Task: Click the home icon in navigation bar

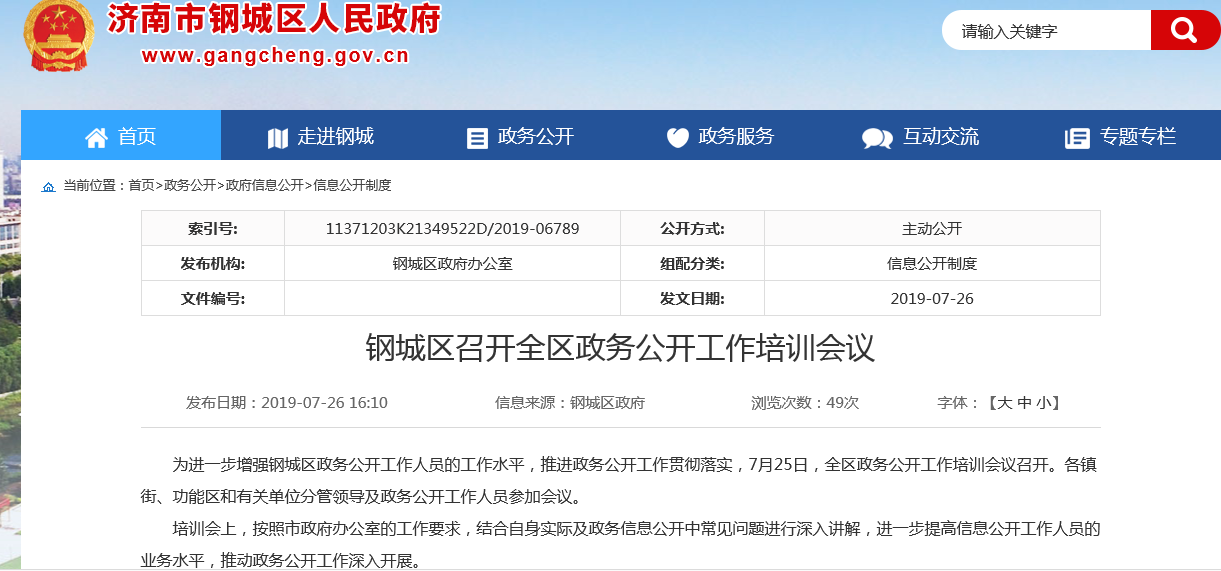Action: click(96, 137)
